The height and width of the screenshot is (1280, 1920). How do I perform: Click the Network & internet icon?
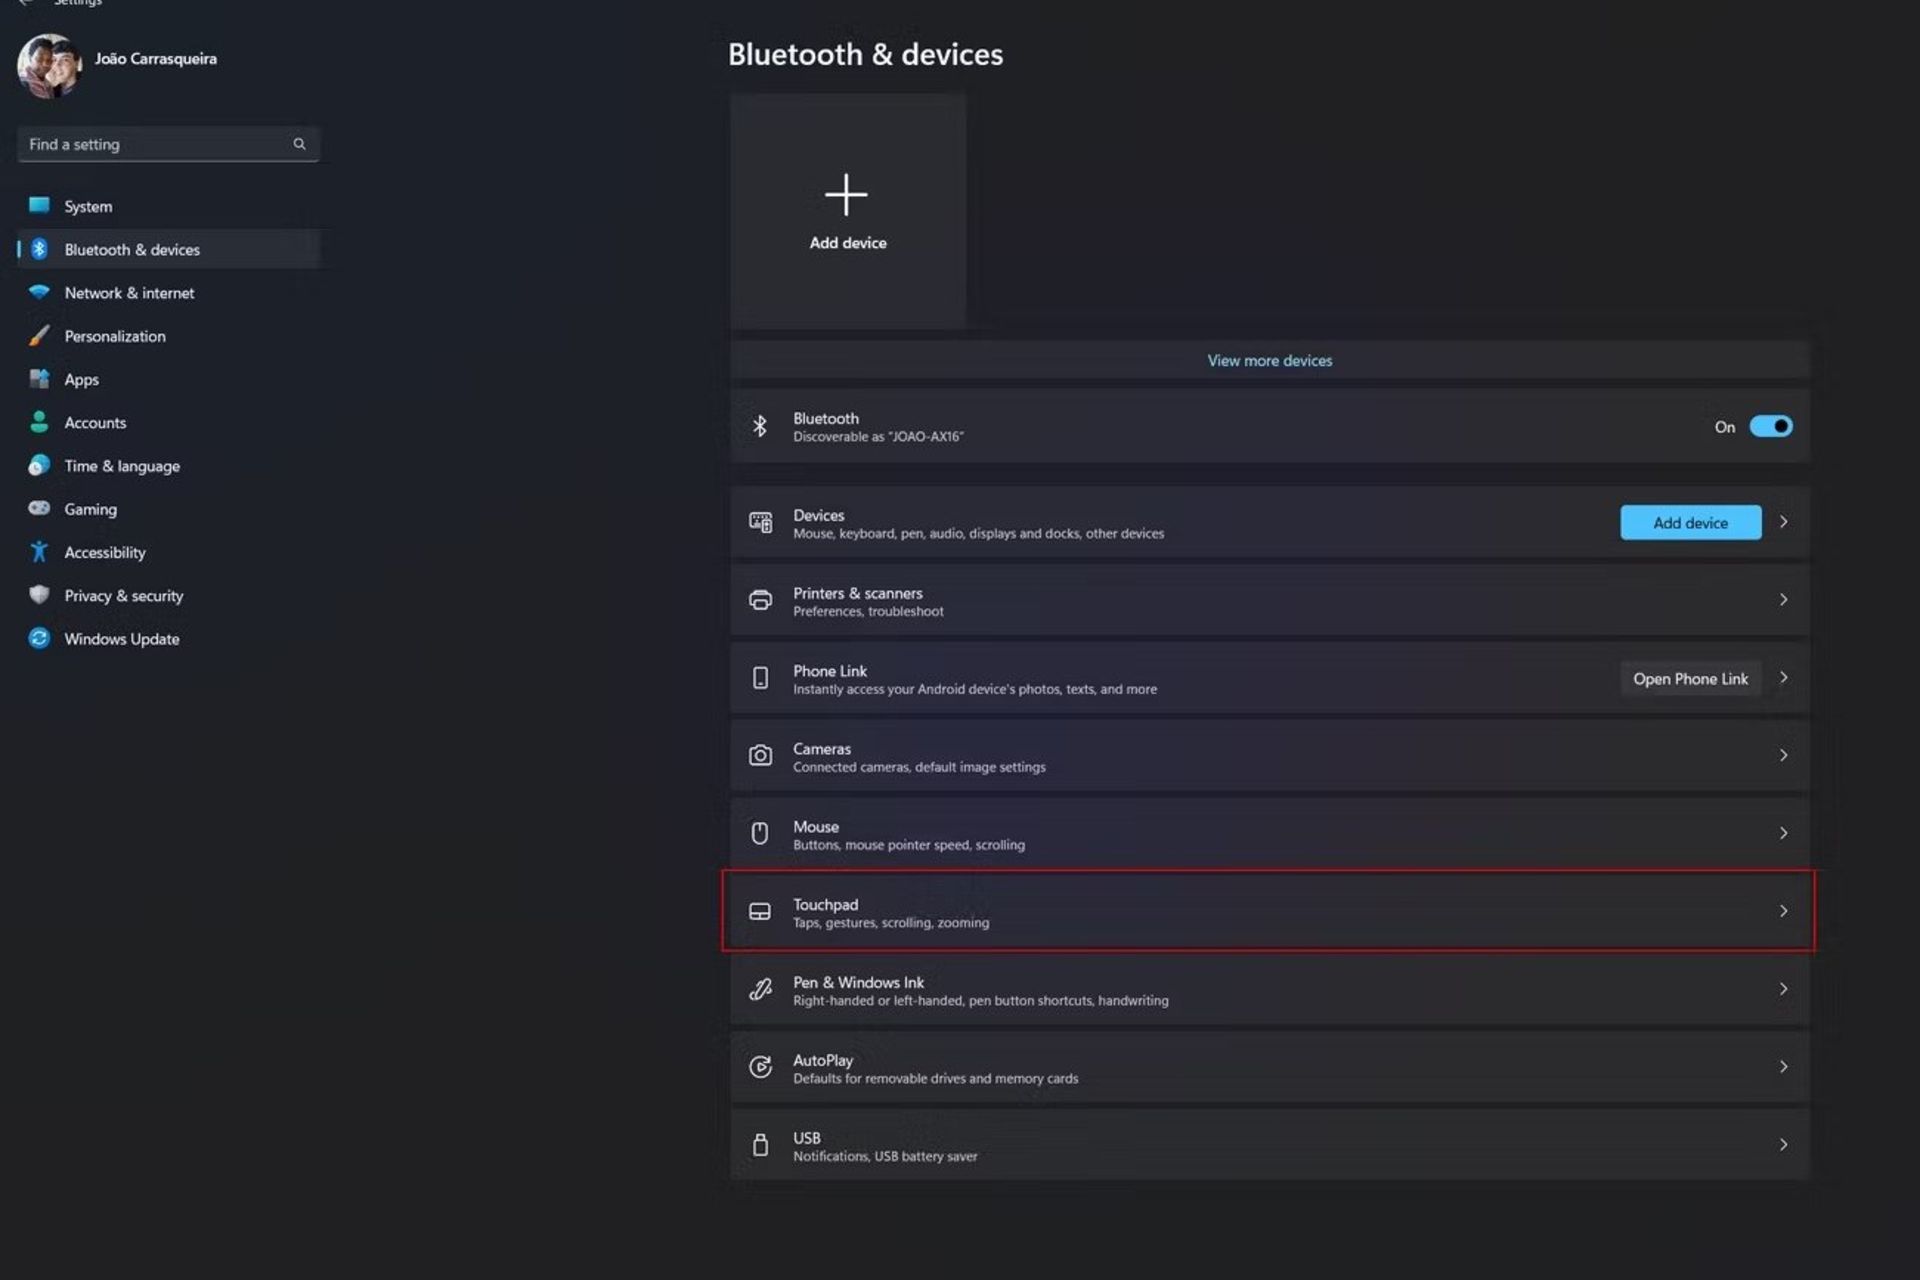39,293
